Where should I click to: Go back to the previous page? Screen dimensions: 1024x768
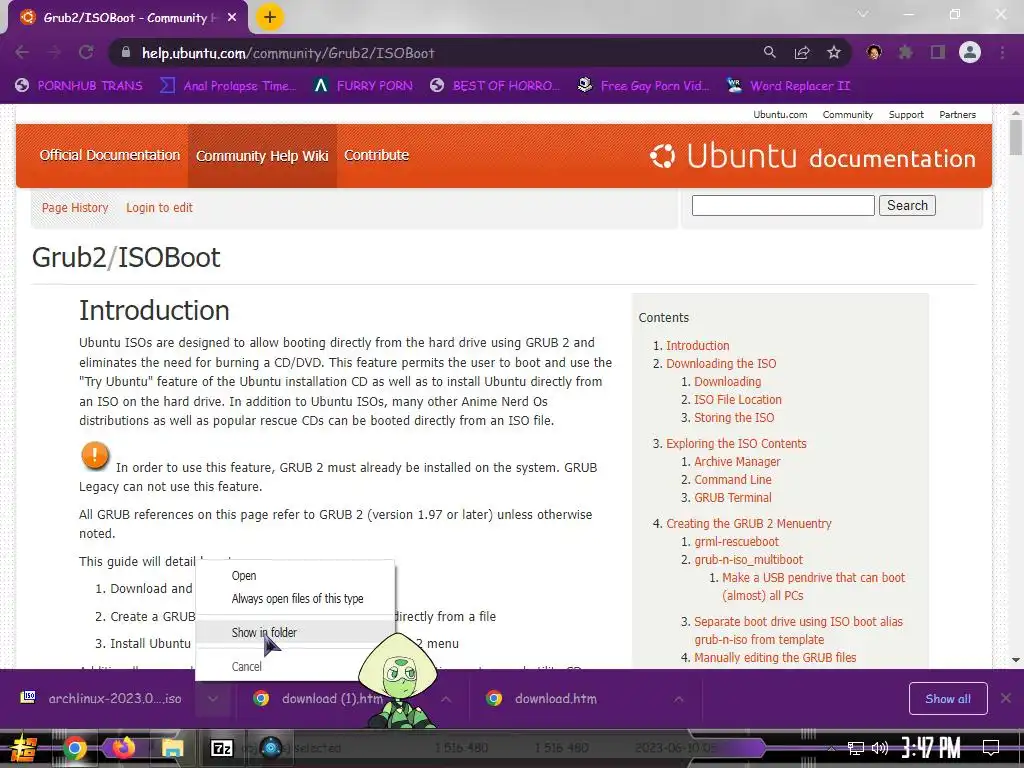pos(22,52)
